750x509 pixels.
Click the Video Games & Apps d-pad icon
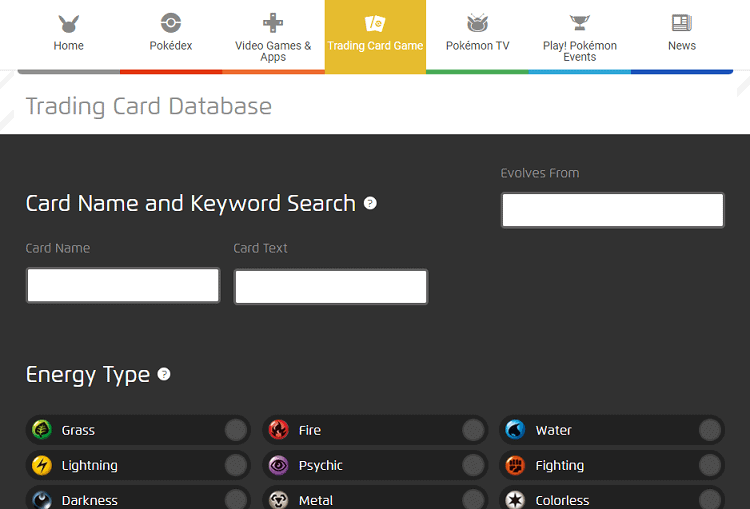pyautogui.click(x=273, y=23)
